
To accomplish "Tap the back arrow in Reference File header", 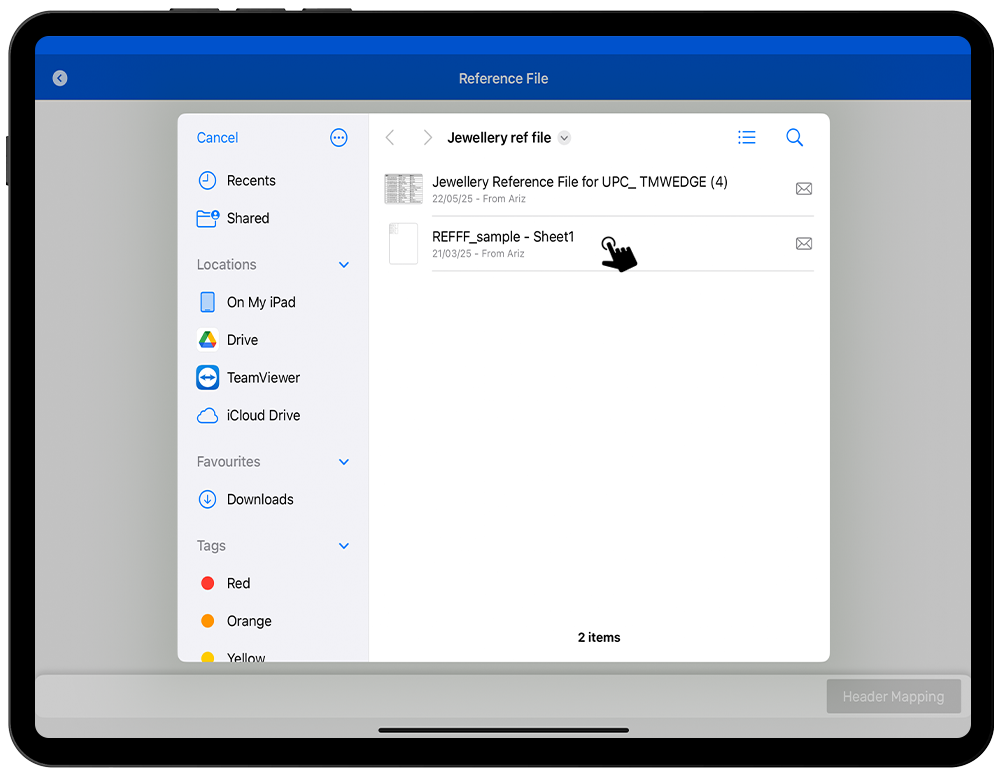I will coord(60,78).
